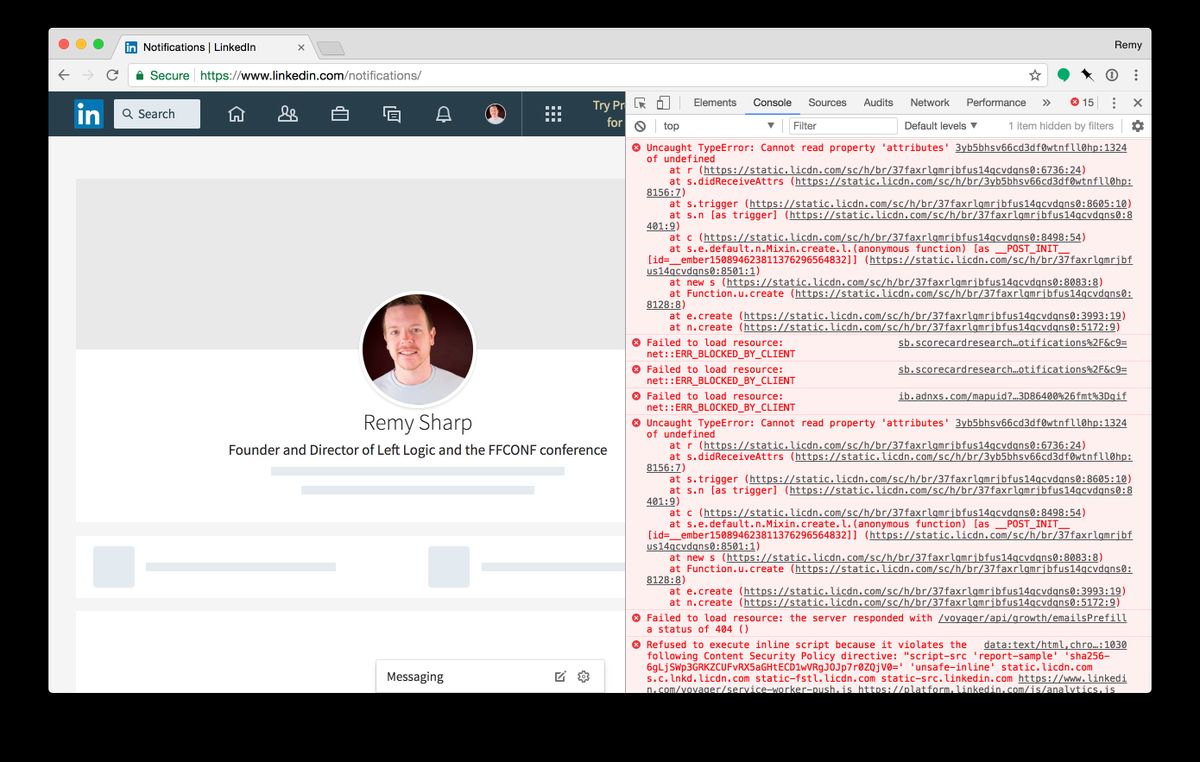Open ib.adnxs.com/mapuid resource link
This screenshot has height=762, width=1200.
point(1012,397)
